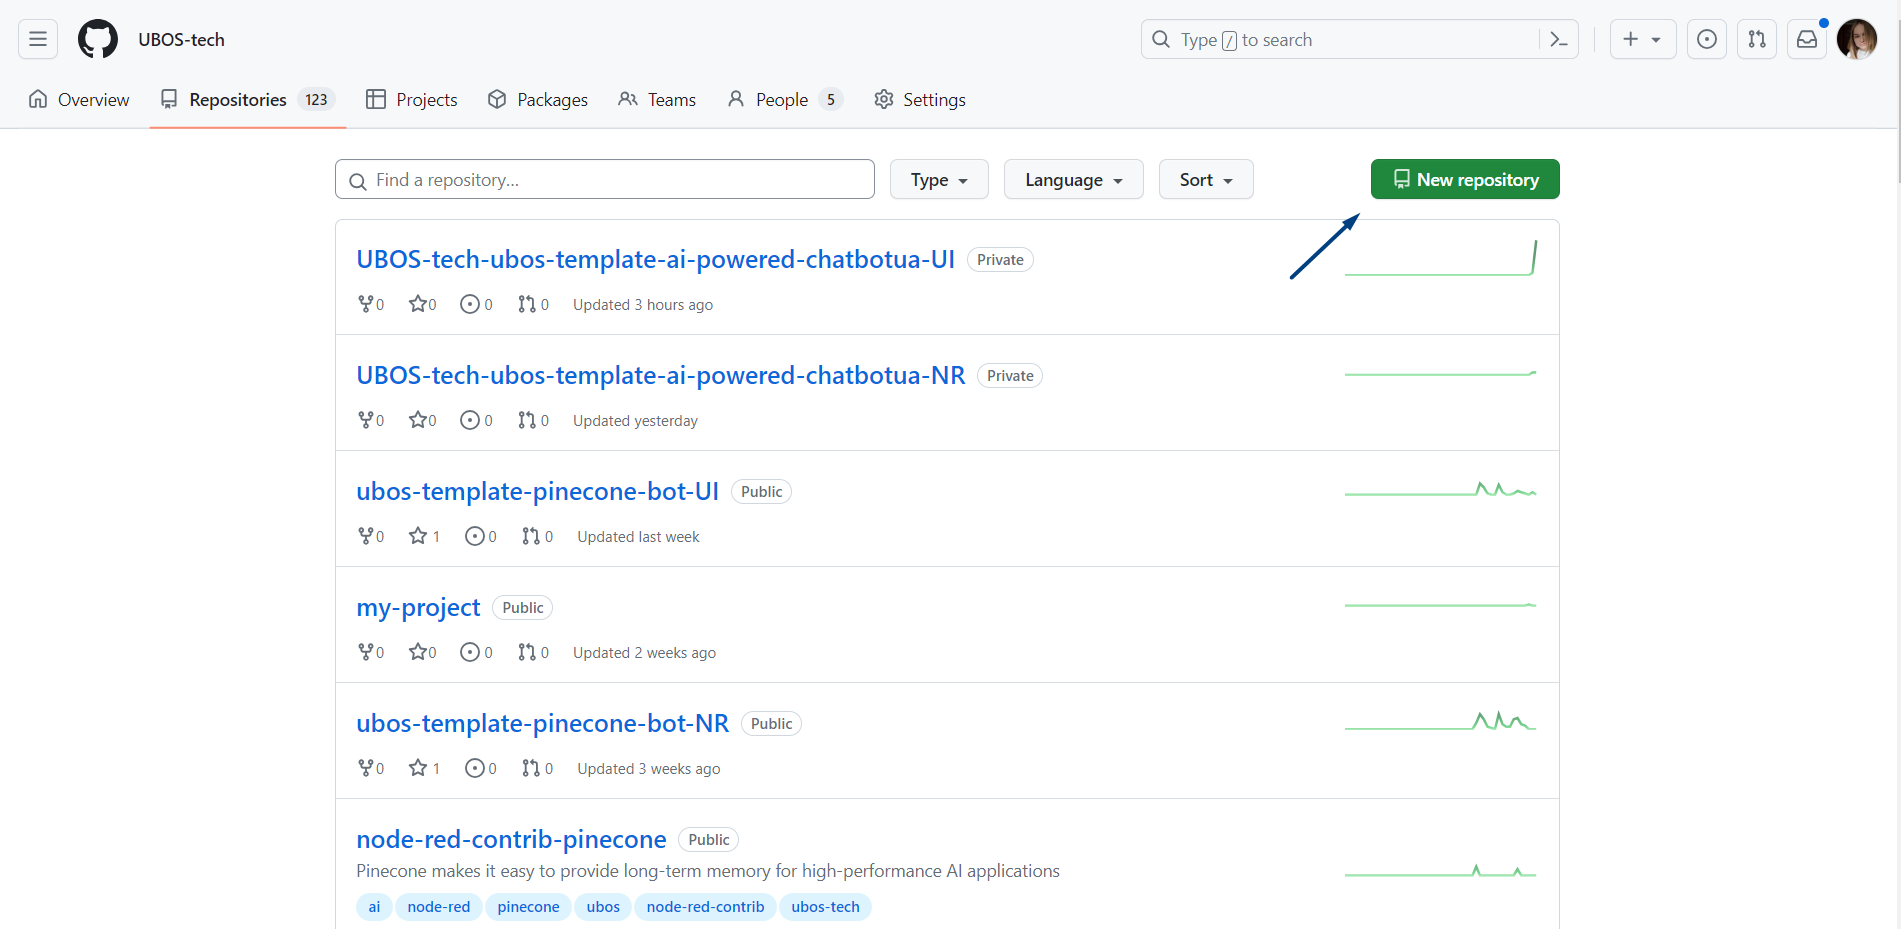Switch to the Overview tab

(79, 99)
